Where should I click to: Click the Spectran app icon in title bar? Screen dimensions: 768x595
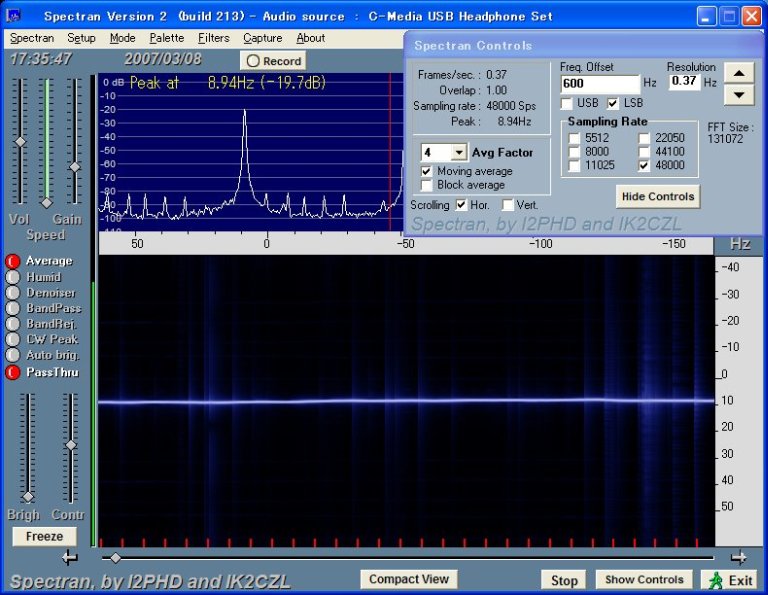(13, 16)
